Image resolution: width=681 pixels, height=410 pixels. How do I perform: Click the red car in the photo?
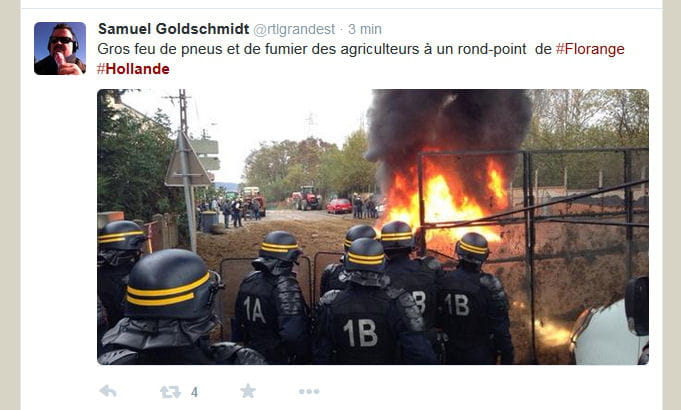339,206
